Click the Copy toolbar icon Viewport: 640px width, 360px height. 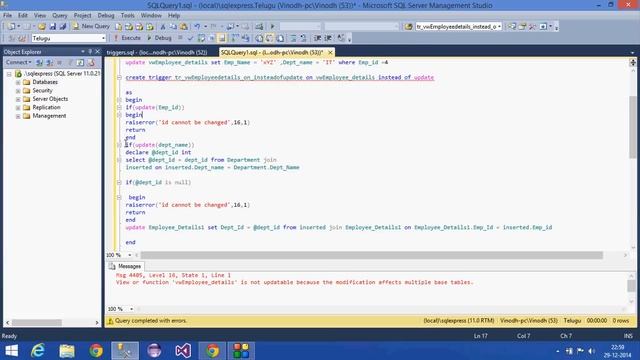tap(173, 27)
